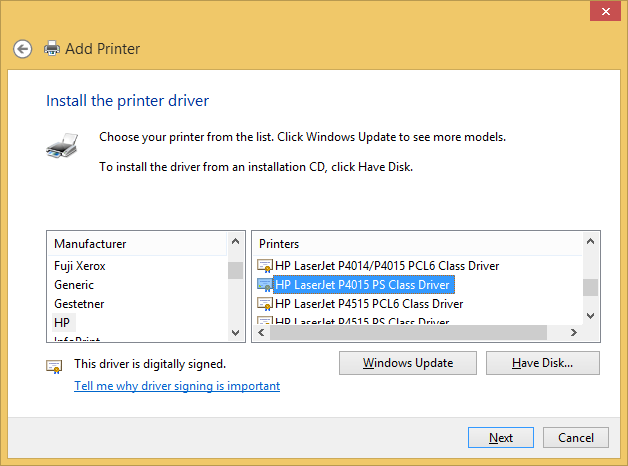Click the digitally signed certificate icon
Viewport: 628px width, 466px height.
click(x=55, y=366)
